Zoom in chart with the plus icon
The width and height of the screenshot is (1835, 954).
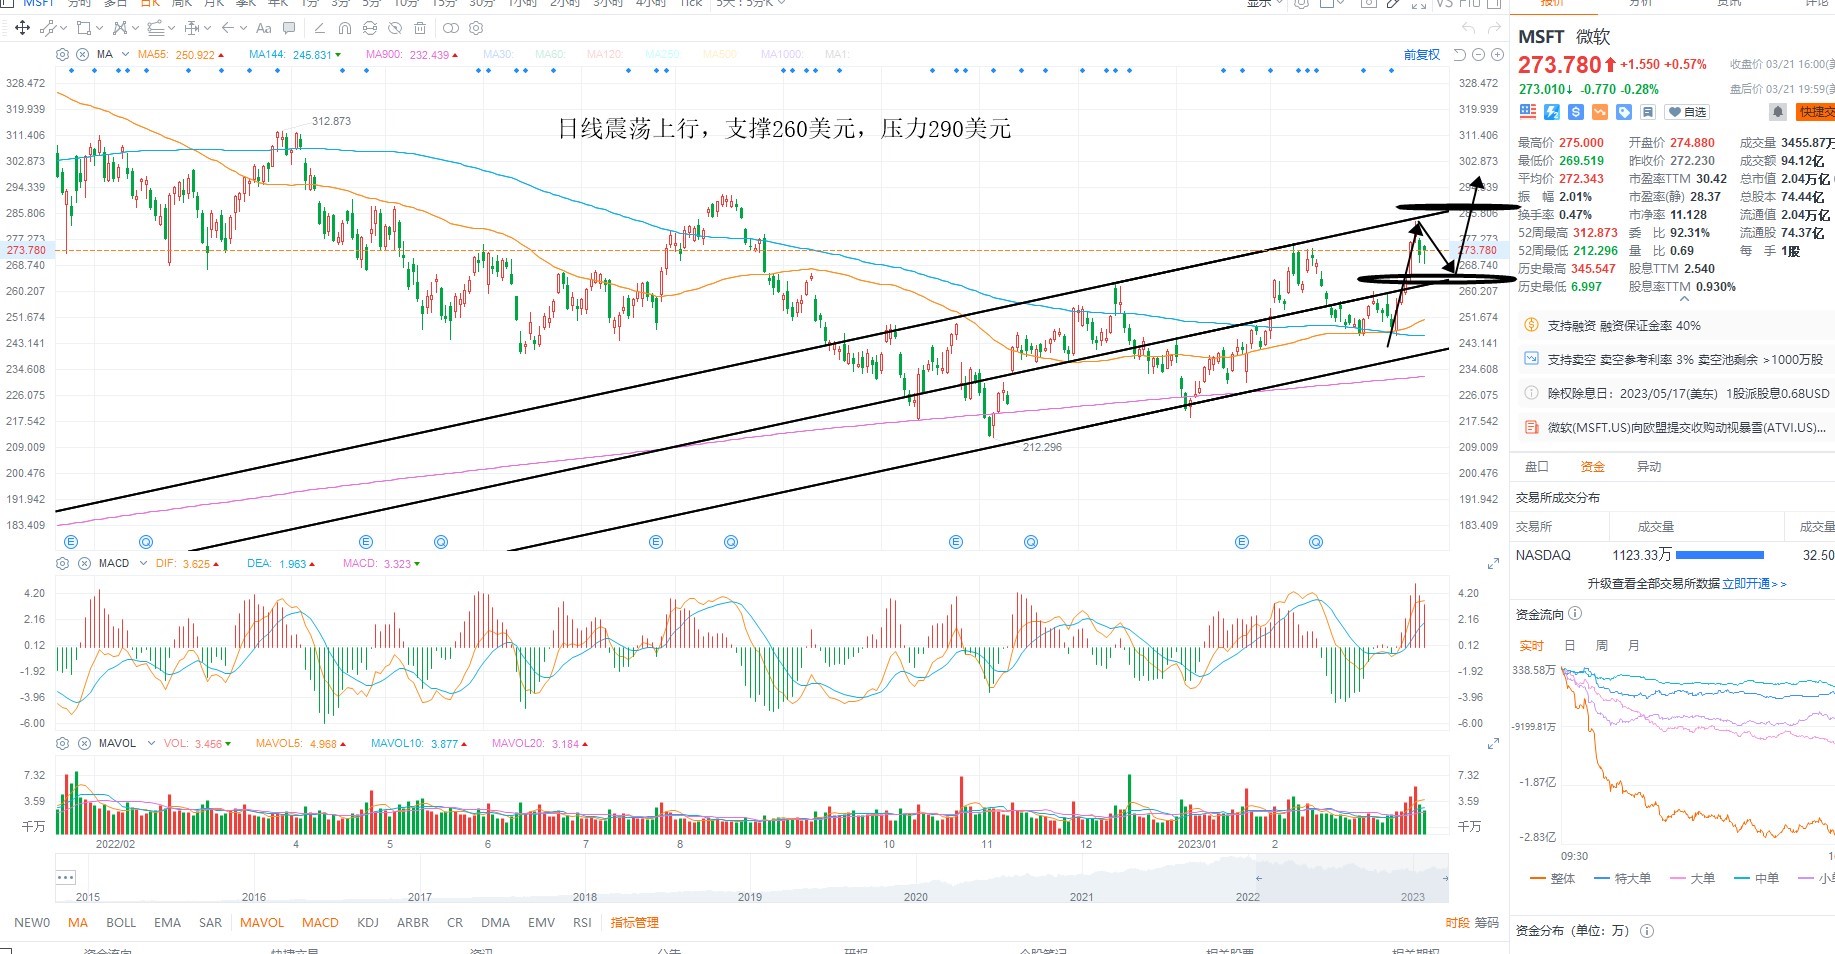[1497, 55]
